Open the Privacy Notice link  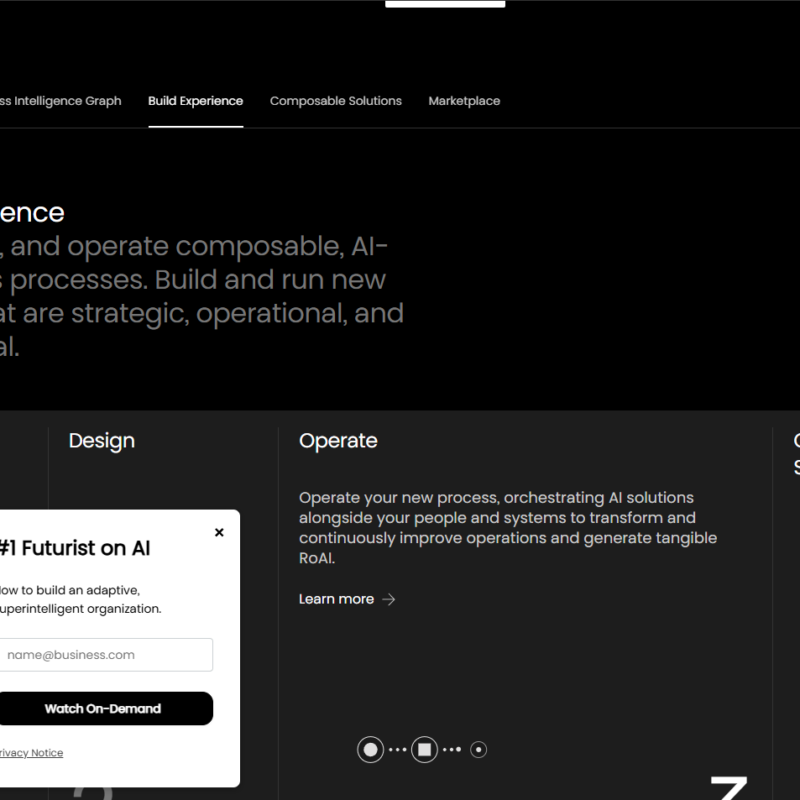click(x=30, y=753)
